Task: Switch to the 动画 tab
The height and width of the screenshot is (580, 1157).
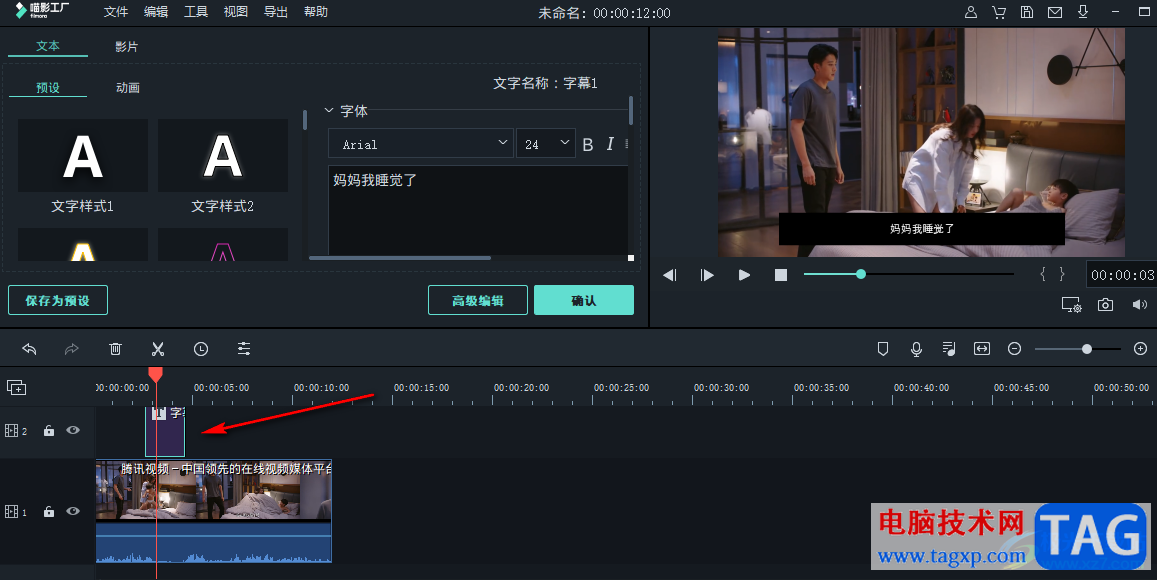Action: (128, 88)
